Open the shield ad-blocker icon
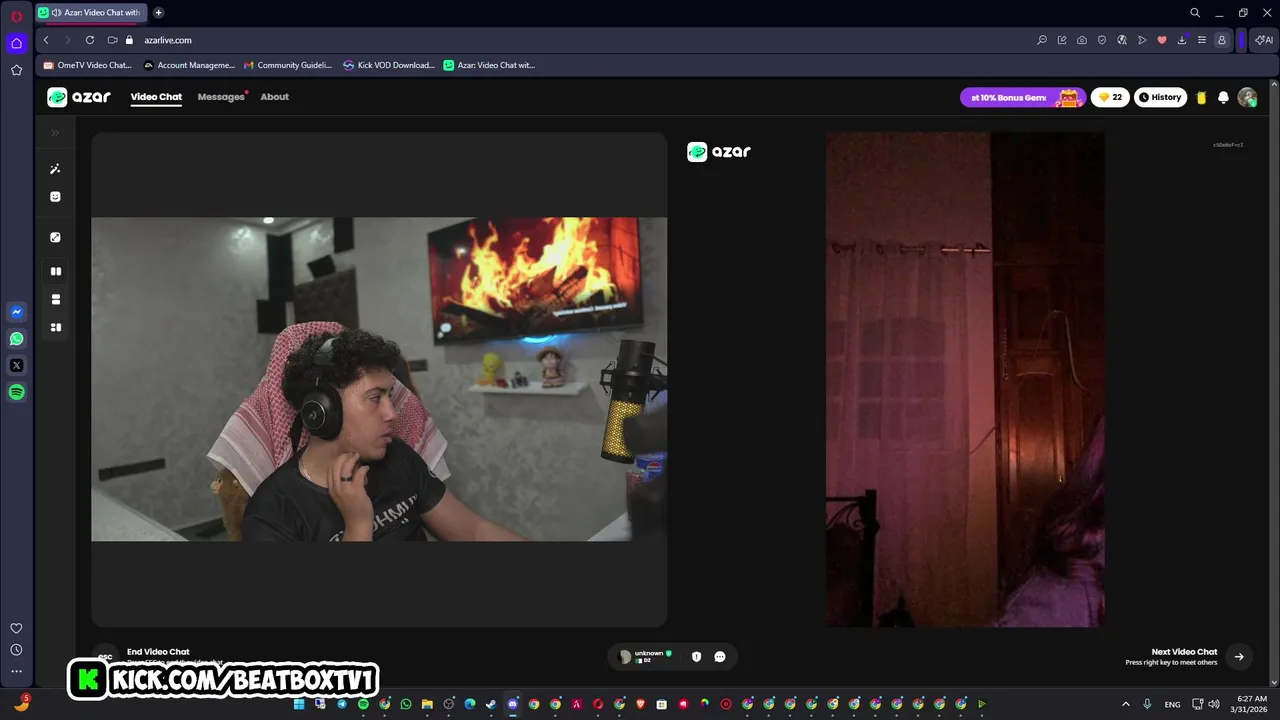This screenshot has width=1280, height=720. pyautogui.click(x=1102, y=40)
